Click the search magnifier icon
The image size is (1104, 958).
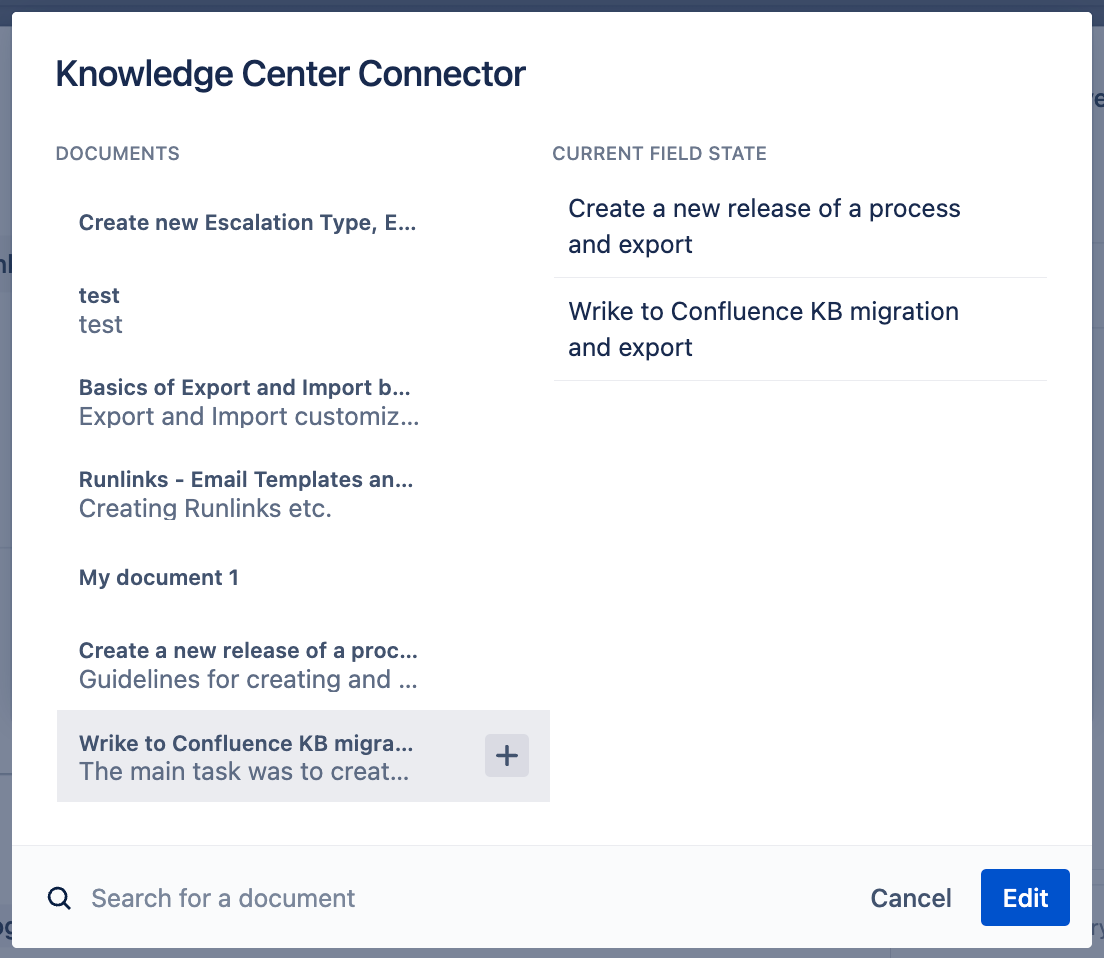click(59, 898)
